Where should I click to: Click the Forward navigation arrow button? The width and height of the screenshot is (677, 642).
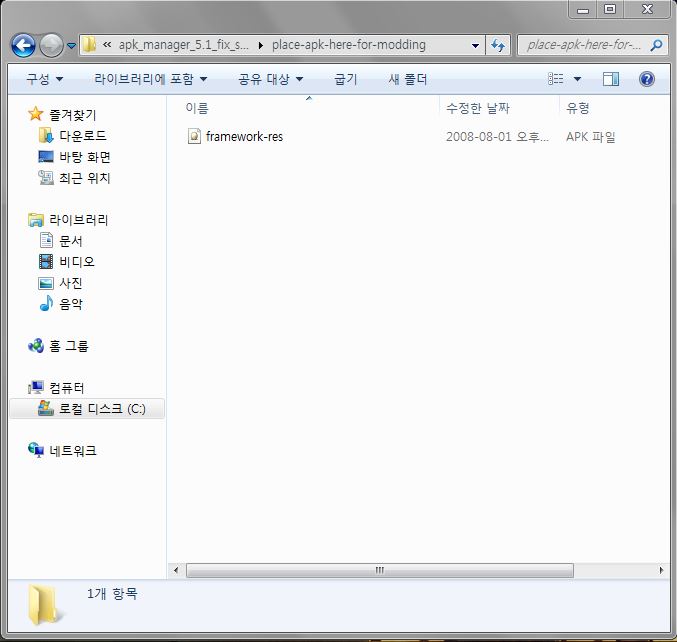pos(51,45)
